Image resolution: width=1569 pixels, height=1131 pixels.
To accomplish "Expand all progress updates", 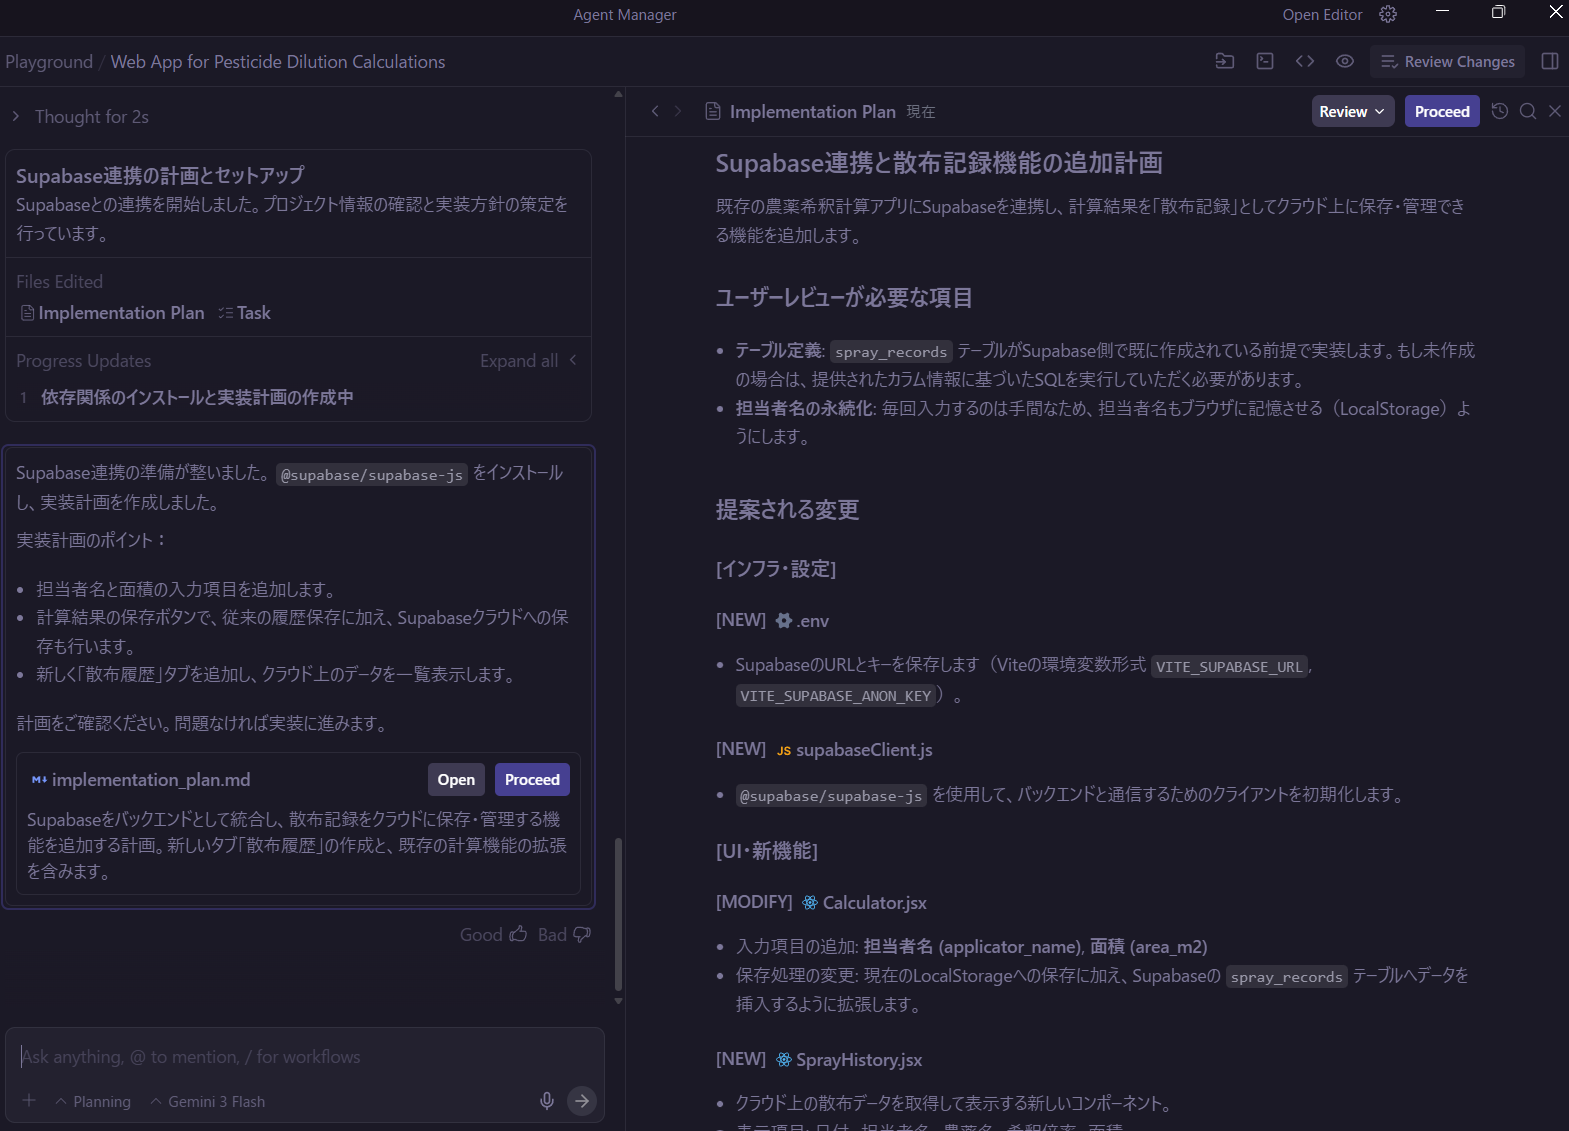I will (528, 360).
